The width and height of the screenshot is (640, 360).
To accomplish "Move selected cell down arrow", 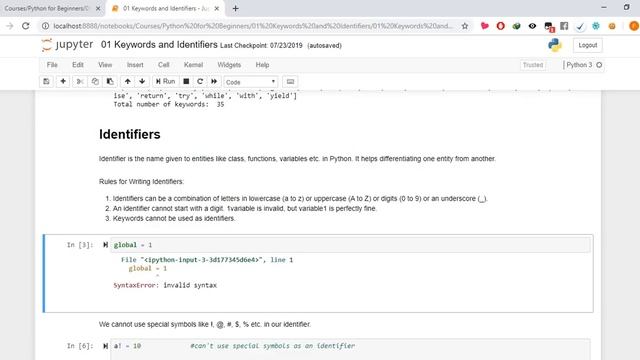I will [142, 82].
